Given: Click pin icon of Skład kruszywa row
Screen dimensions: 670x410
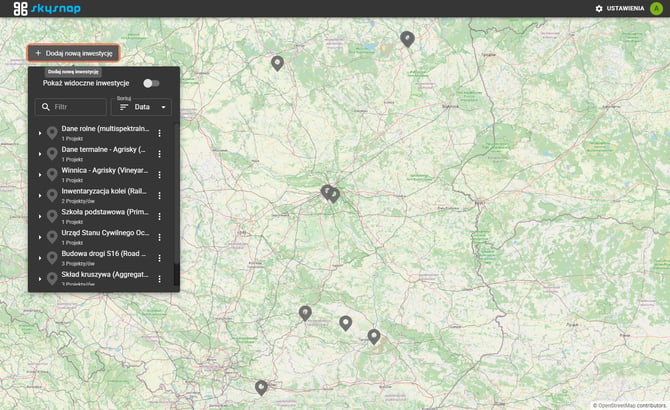Looking at the screenshot, I should [x=52, y=279].
